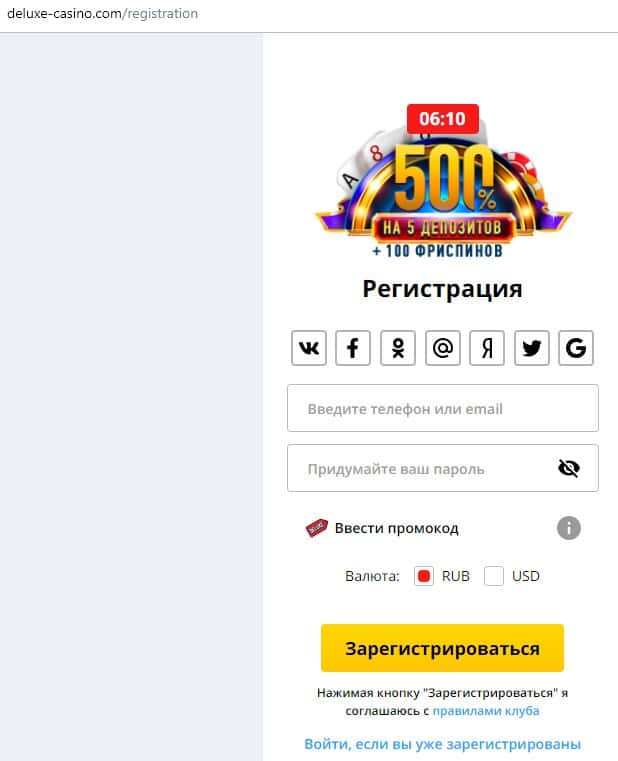Screen dimensions: 618x761
Task: Open the promo code info icon
Action: click(568, 528)
